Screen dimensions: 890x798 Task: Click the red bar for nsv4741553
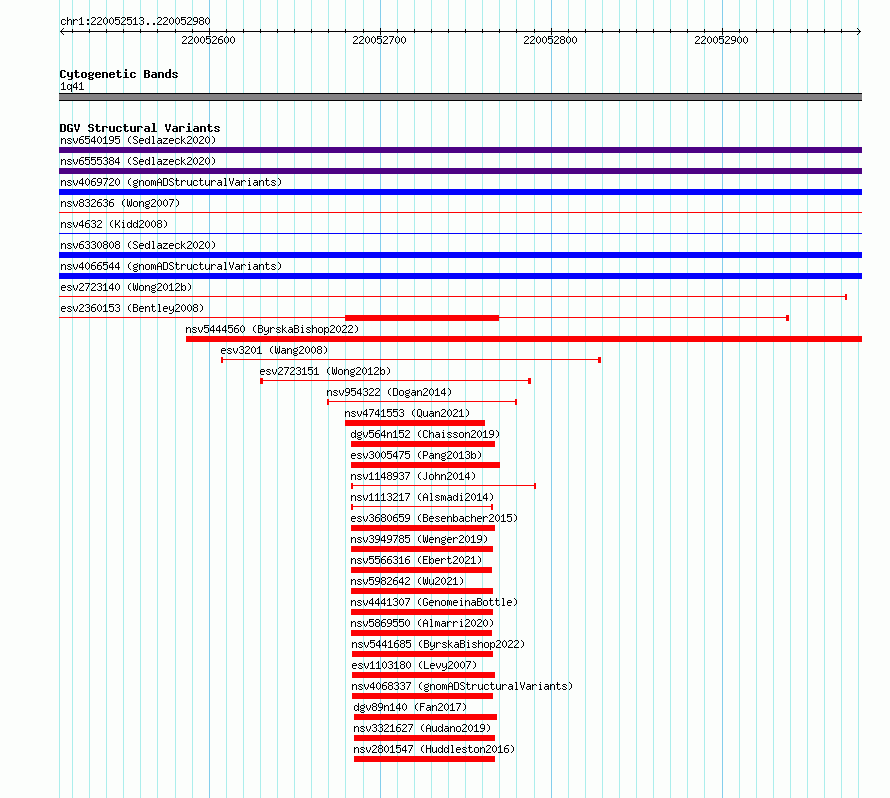coord(415,423)
